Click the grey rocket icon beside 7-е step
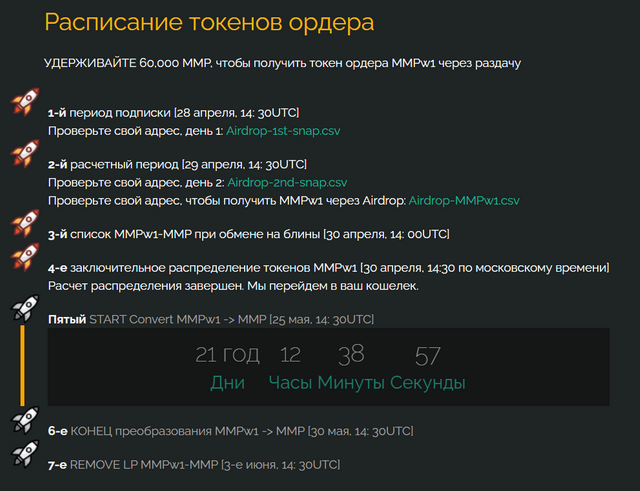Viewport: 640px width, 491px height. coord(25,454)
